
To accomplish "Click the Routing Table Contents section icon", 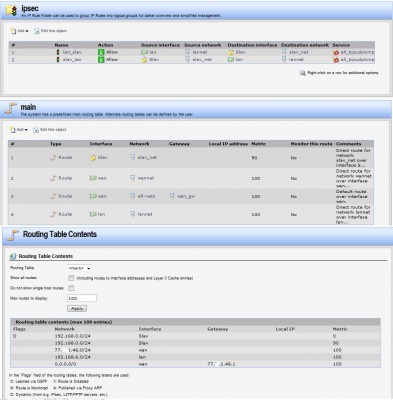I will [x=13, y=256].
